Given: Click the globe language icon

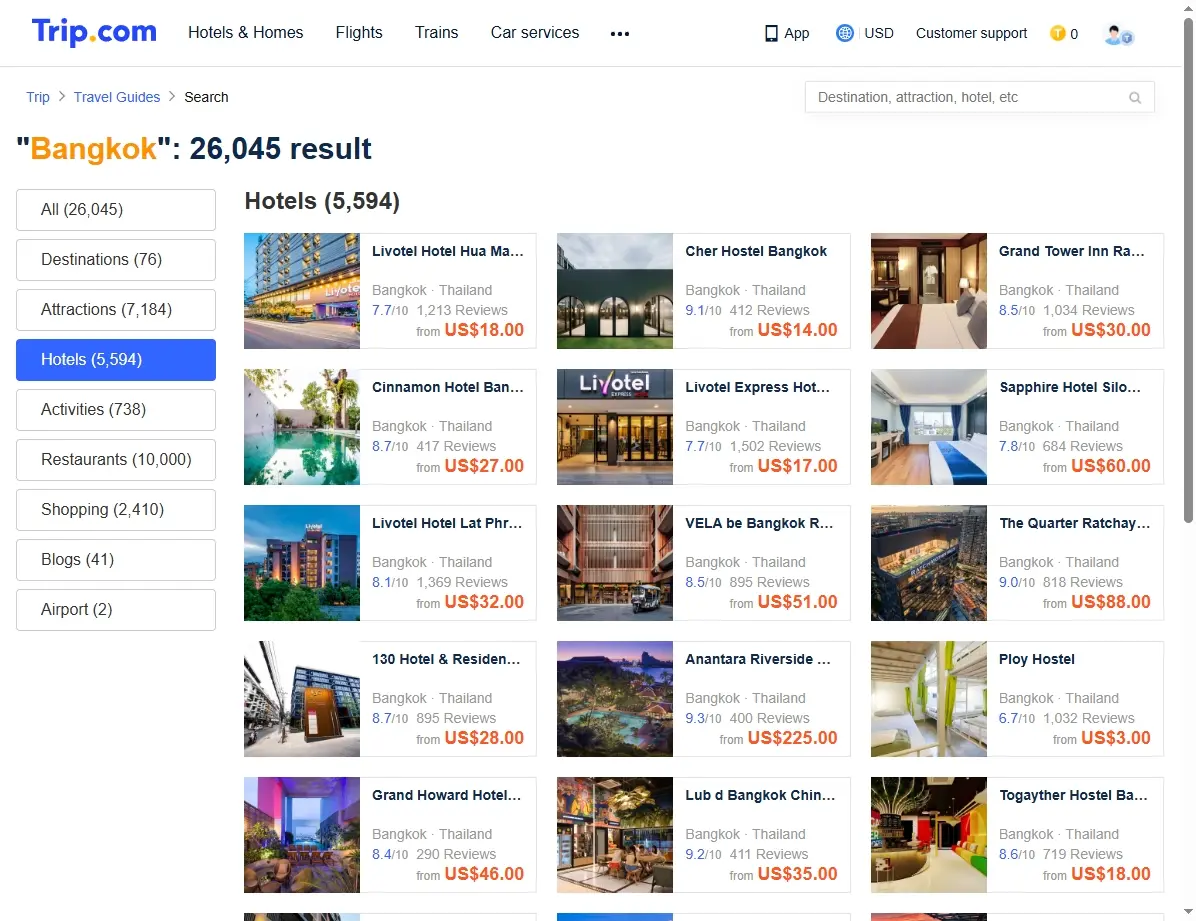Looking at the screenshot, I should [844, 33].
